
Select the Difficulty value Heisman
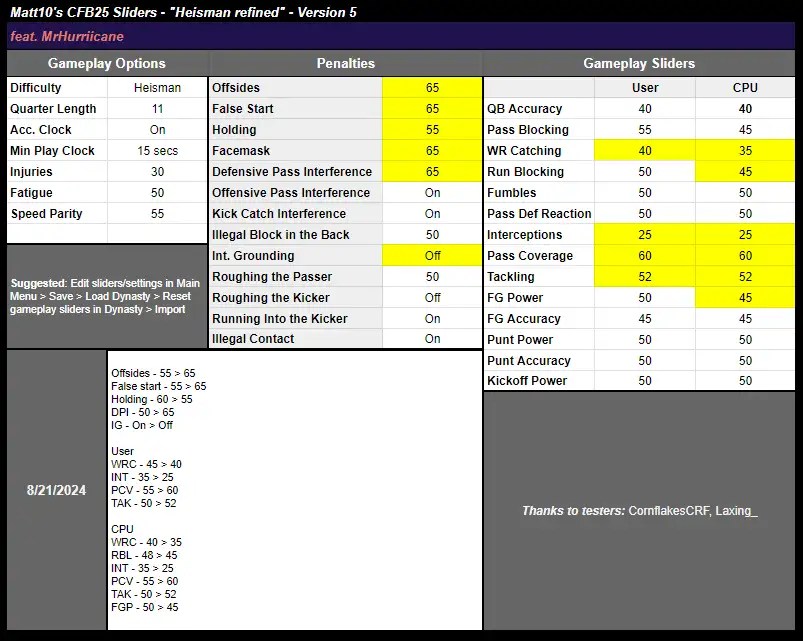(x=157, y=88)
